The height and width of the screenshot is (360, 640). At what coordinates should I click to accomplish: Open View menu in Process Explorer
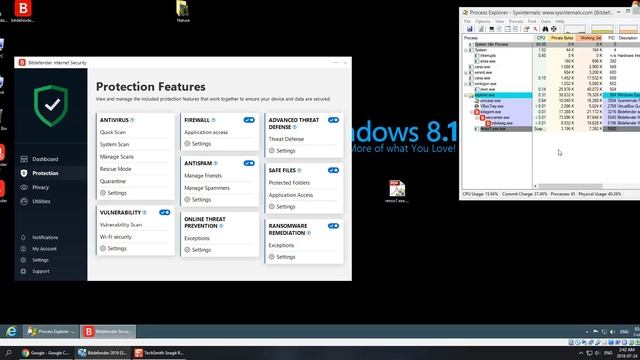click(499, 21)
